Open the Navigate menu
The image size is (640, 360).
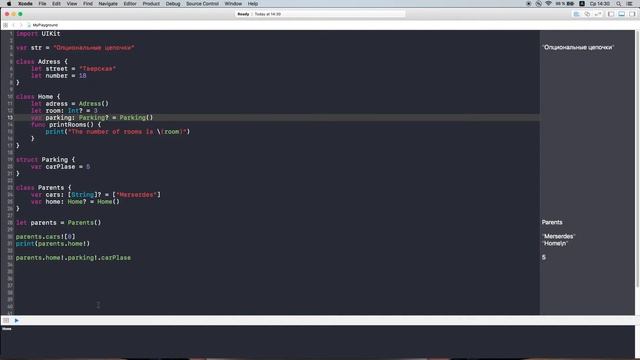[108, 4]
